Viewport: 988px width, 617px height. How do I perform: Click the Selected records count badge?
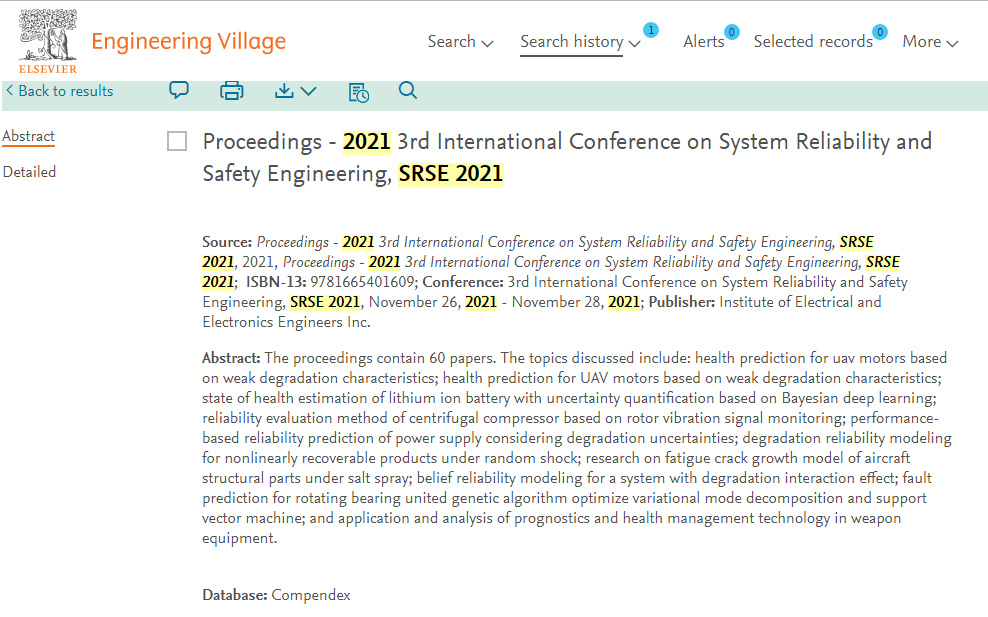click(x=880, y=32)
